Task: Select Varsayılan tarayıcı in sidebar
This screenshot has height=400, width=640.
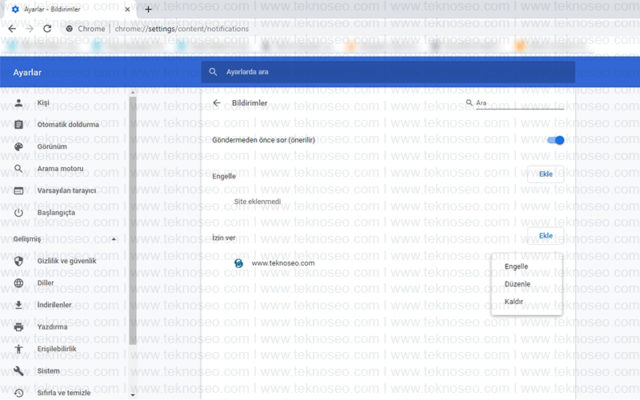Action: (67, 191)
